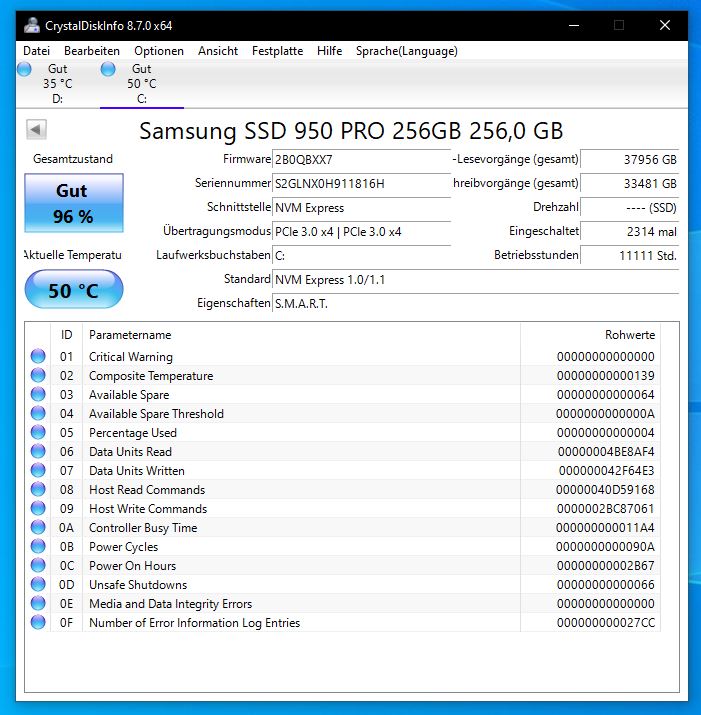Minimize the CrystalDiskInfo window

click(574, 26)
